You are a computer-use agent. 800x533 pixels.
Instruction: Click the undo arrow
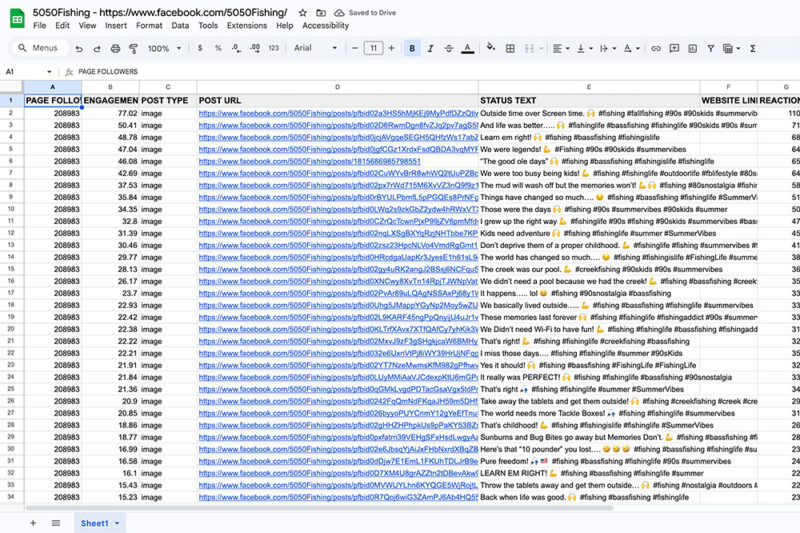point(78,48)
